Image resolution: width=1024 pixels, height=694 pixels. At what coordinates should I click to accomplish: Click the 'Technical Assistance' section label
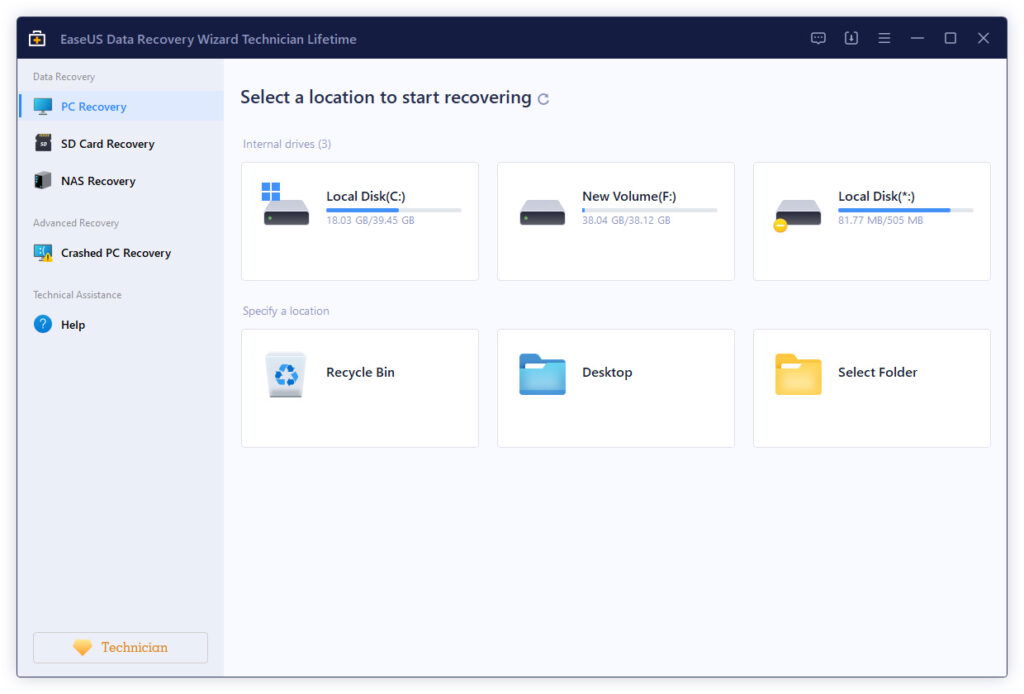coord(77,295)
